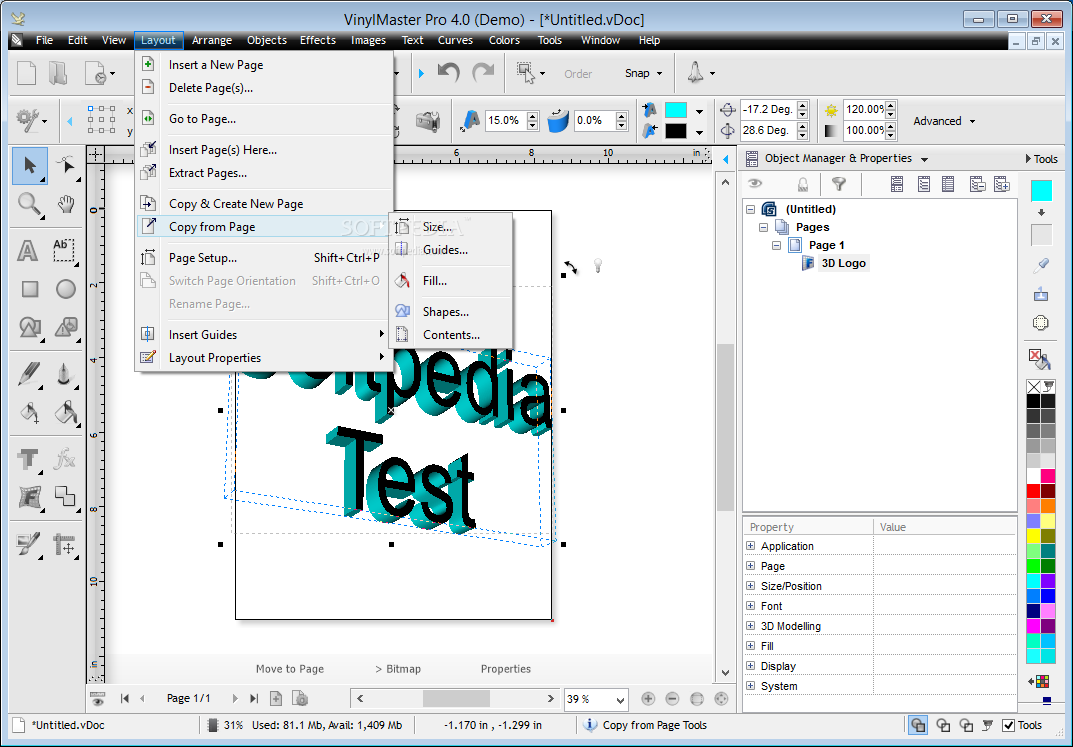Toggle the eye icon at bottom-left of canvas
Viewport: 1073px width, 747px height.
(x=97, y=699)
